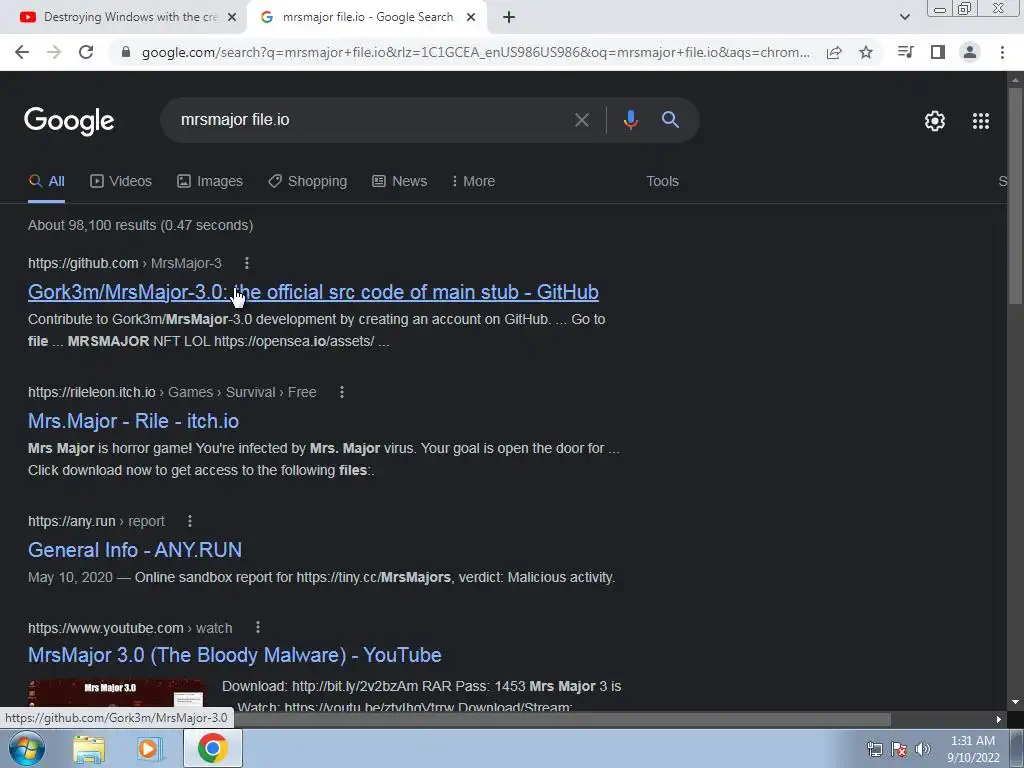Switch to Shopping results
1024x768 pixels.
point(308,181)
